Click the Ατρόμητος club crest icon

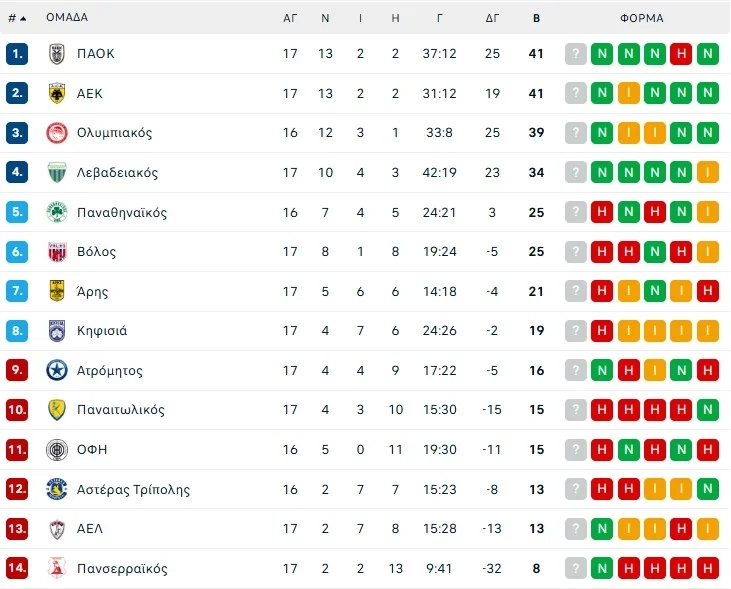pos(56,371)
